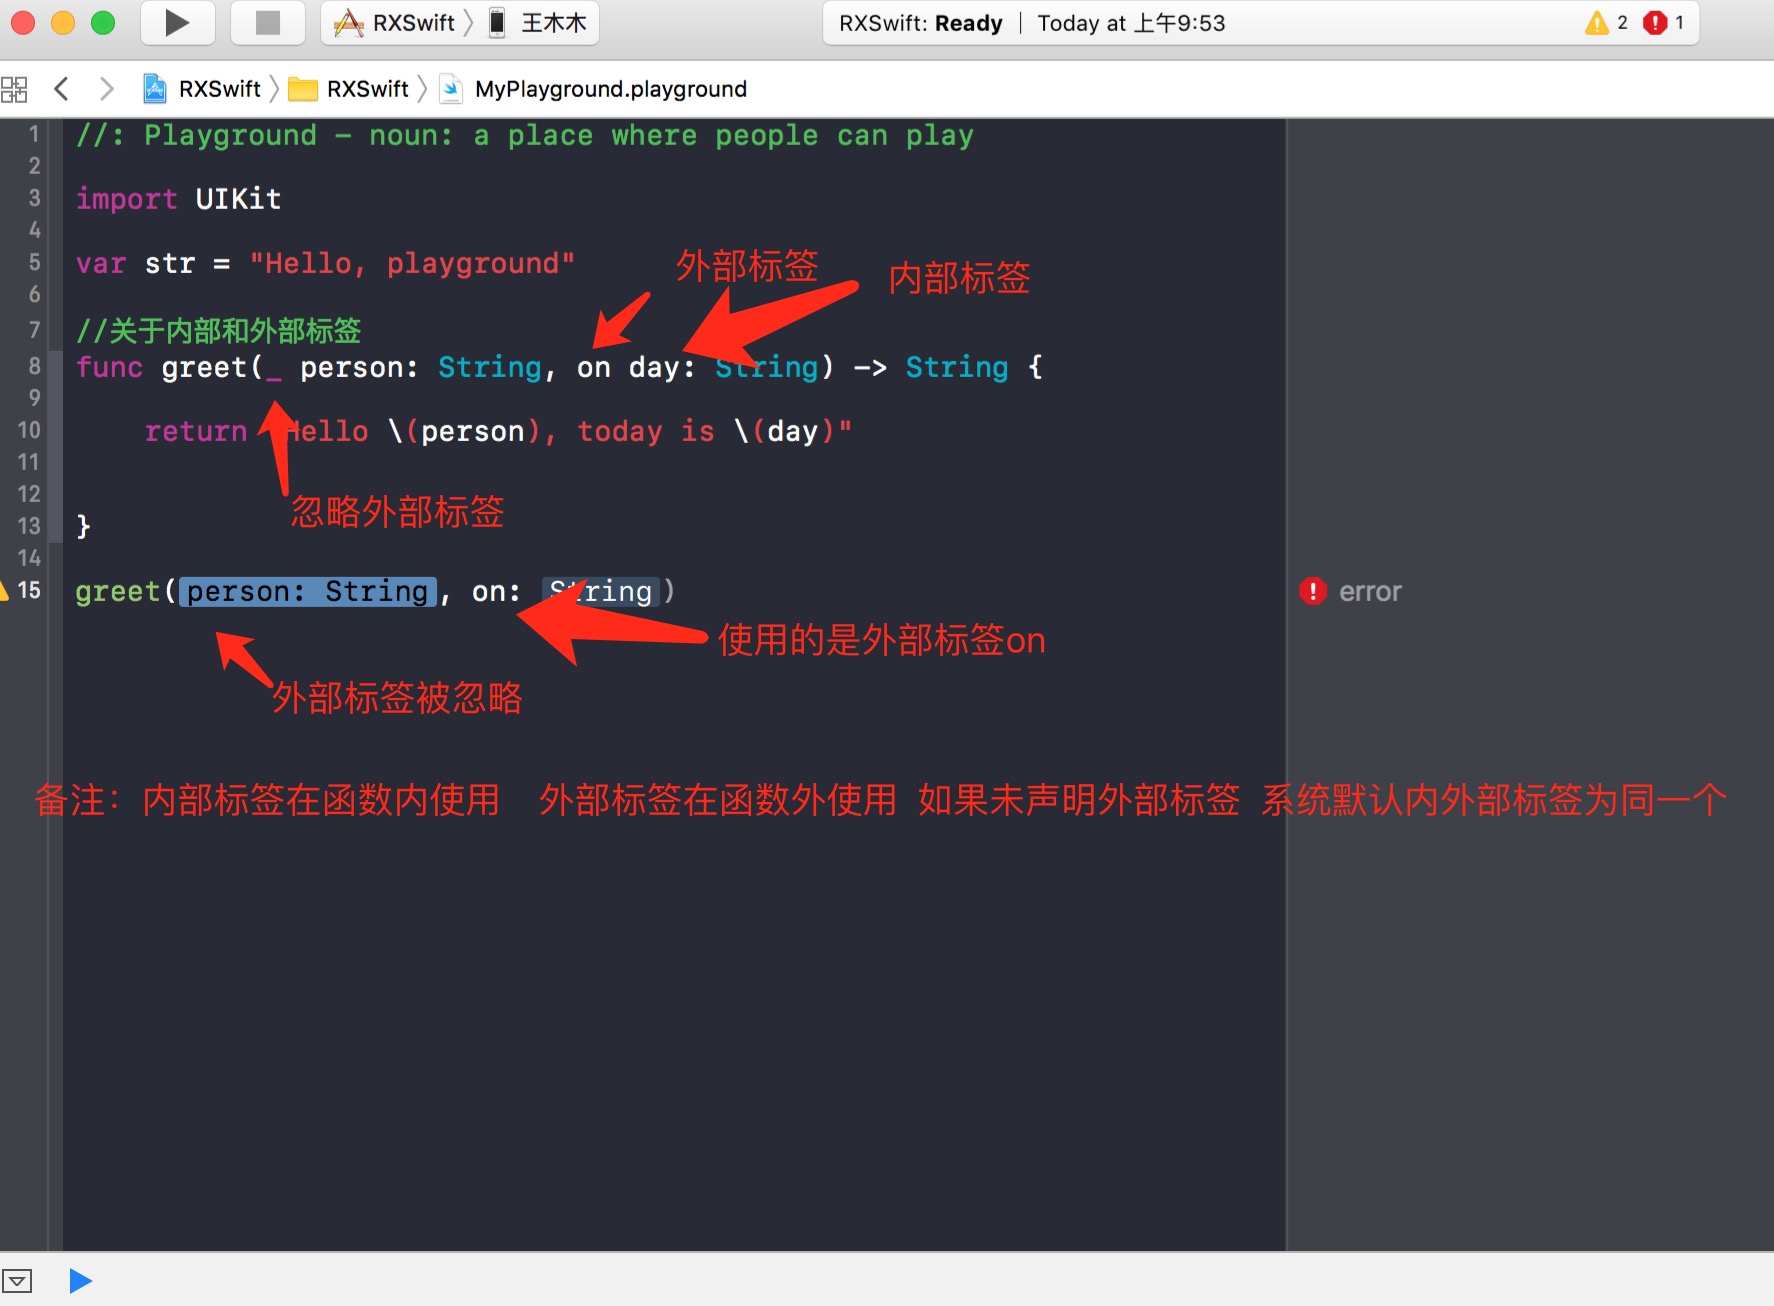The image size is (1774, 1306).
Task: Click the blue execute playground button
Action: (x=81, y=1280)
